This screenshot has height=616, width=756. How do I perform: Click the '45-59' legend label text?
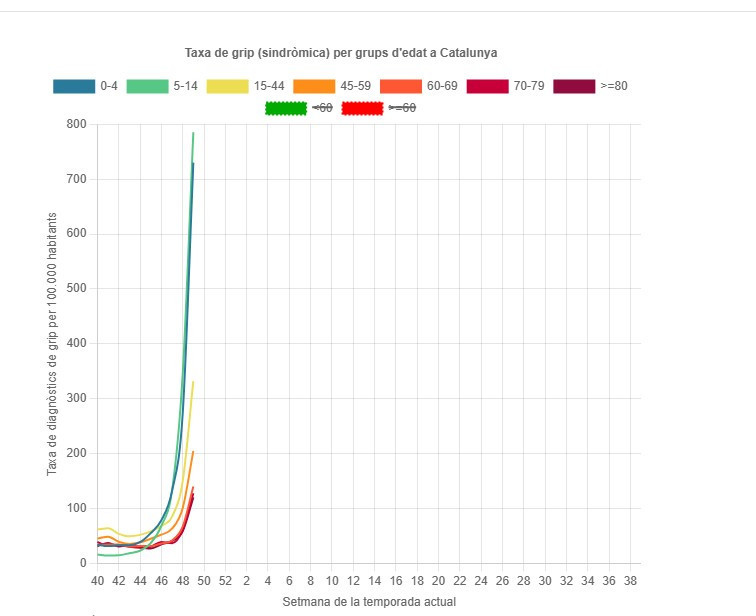pyautogui.click(x=356, y=86)
